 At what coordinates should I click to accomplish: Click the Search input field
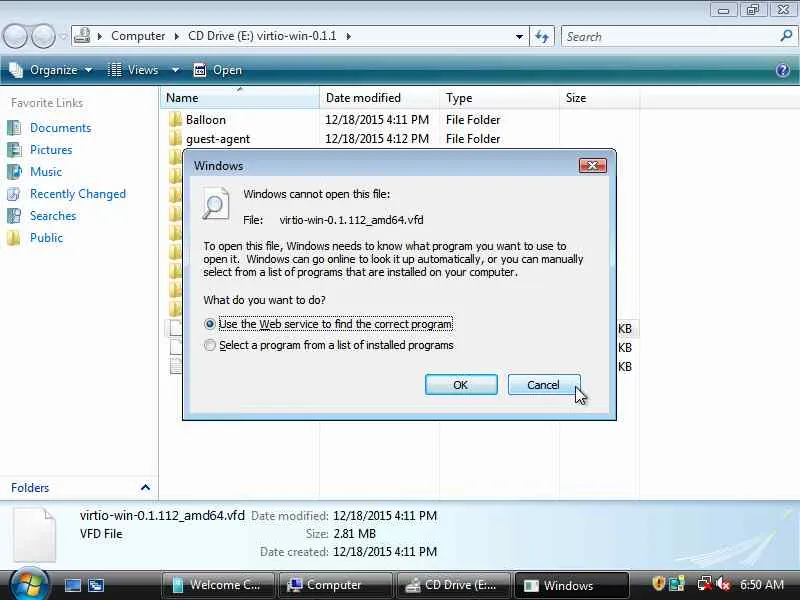671,36
